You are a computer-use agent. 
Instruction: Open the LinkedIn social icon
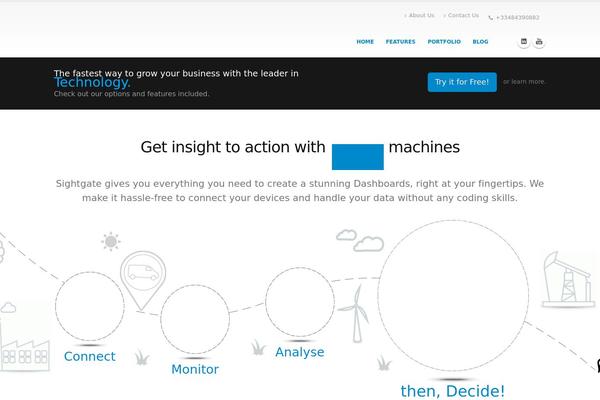click(x=524, y=42)
